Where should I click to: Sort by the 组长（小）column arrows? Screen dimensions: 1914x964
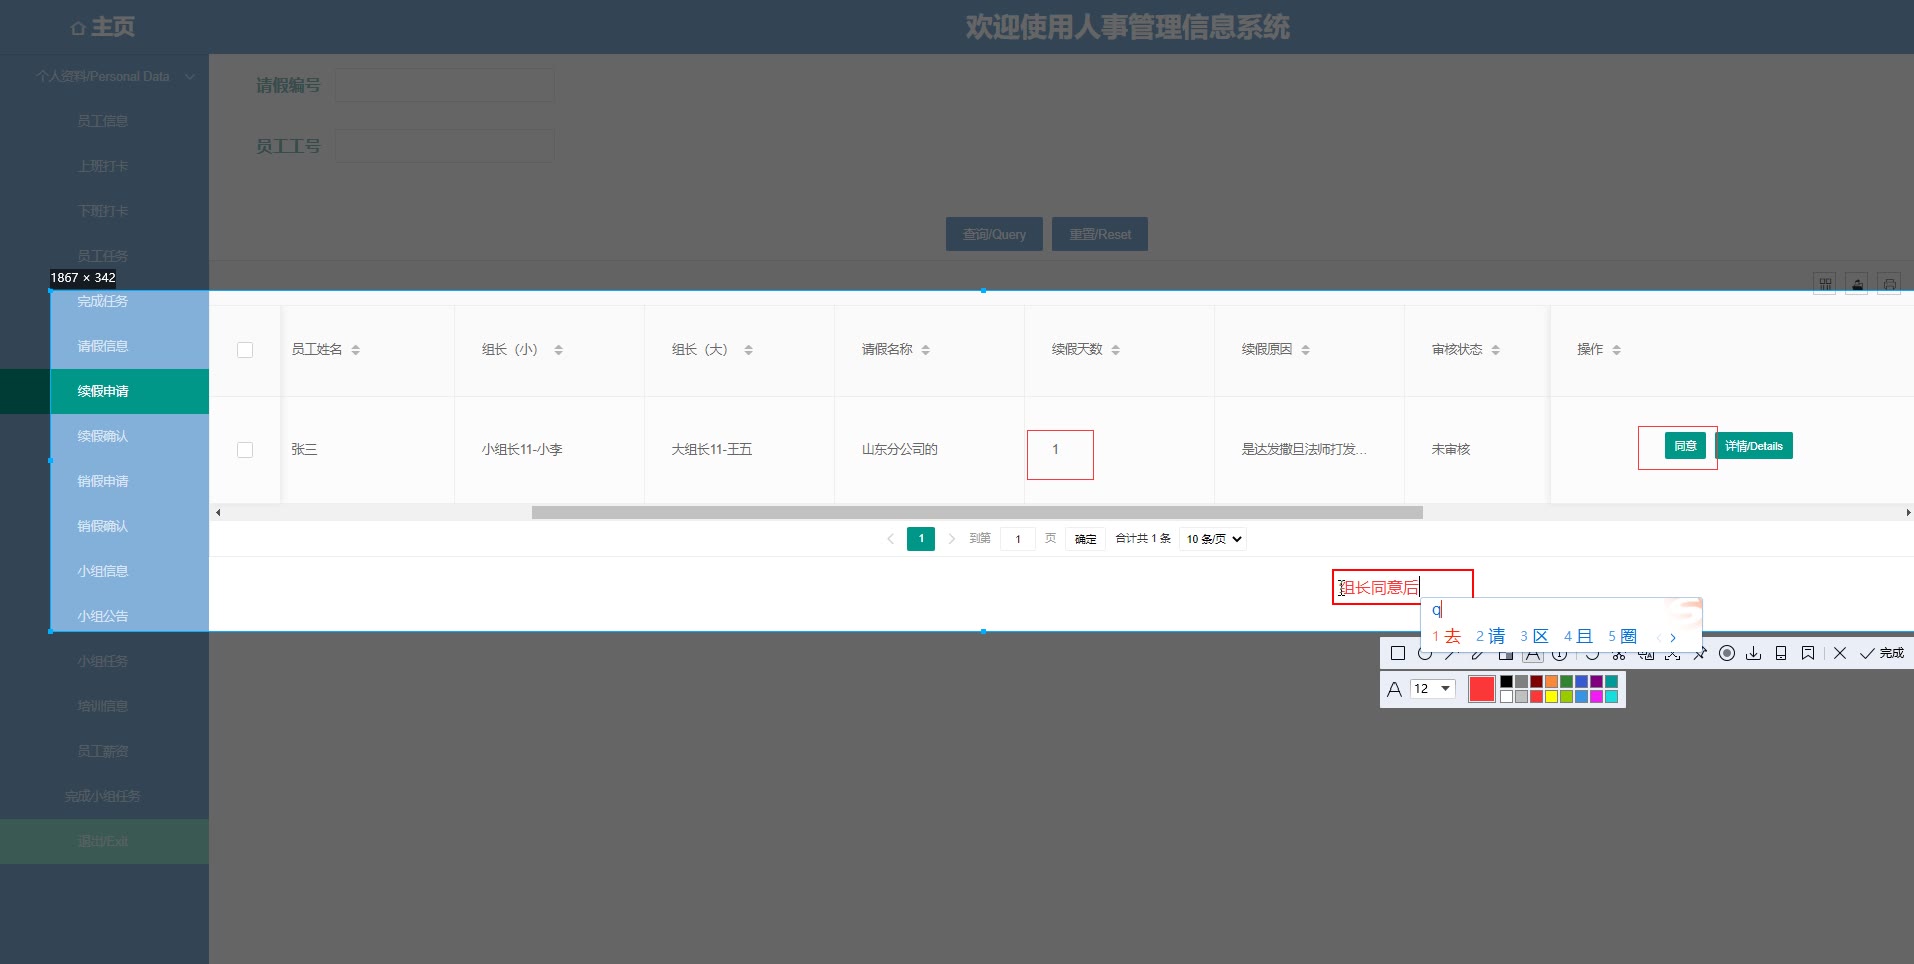[558, 350]
